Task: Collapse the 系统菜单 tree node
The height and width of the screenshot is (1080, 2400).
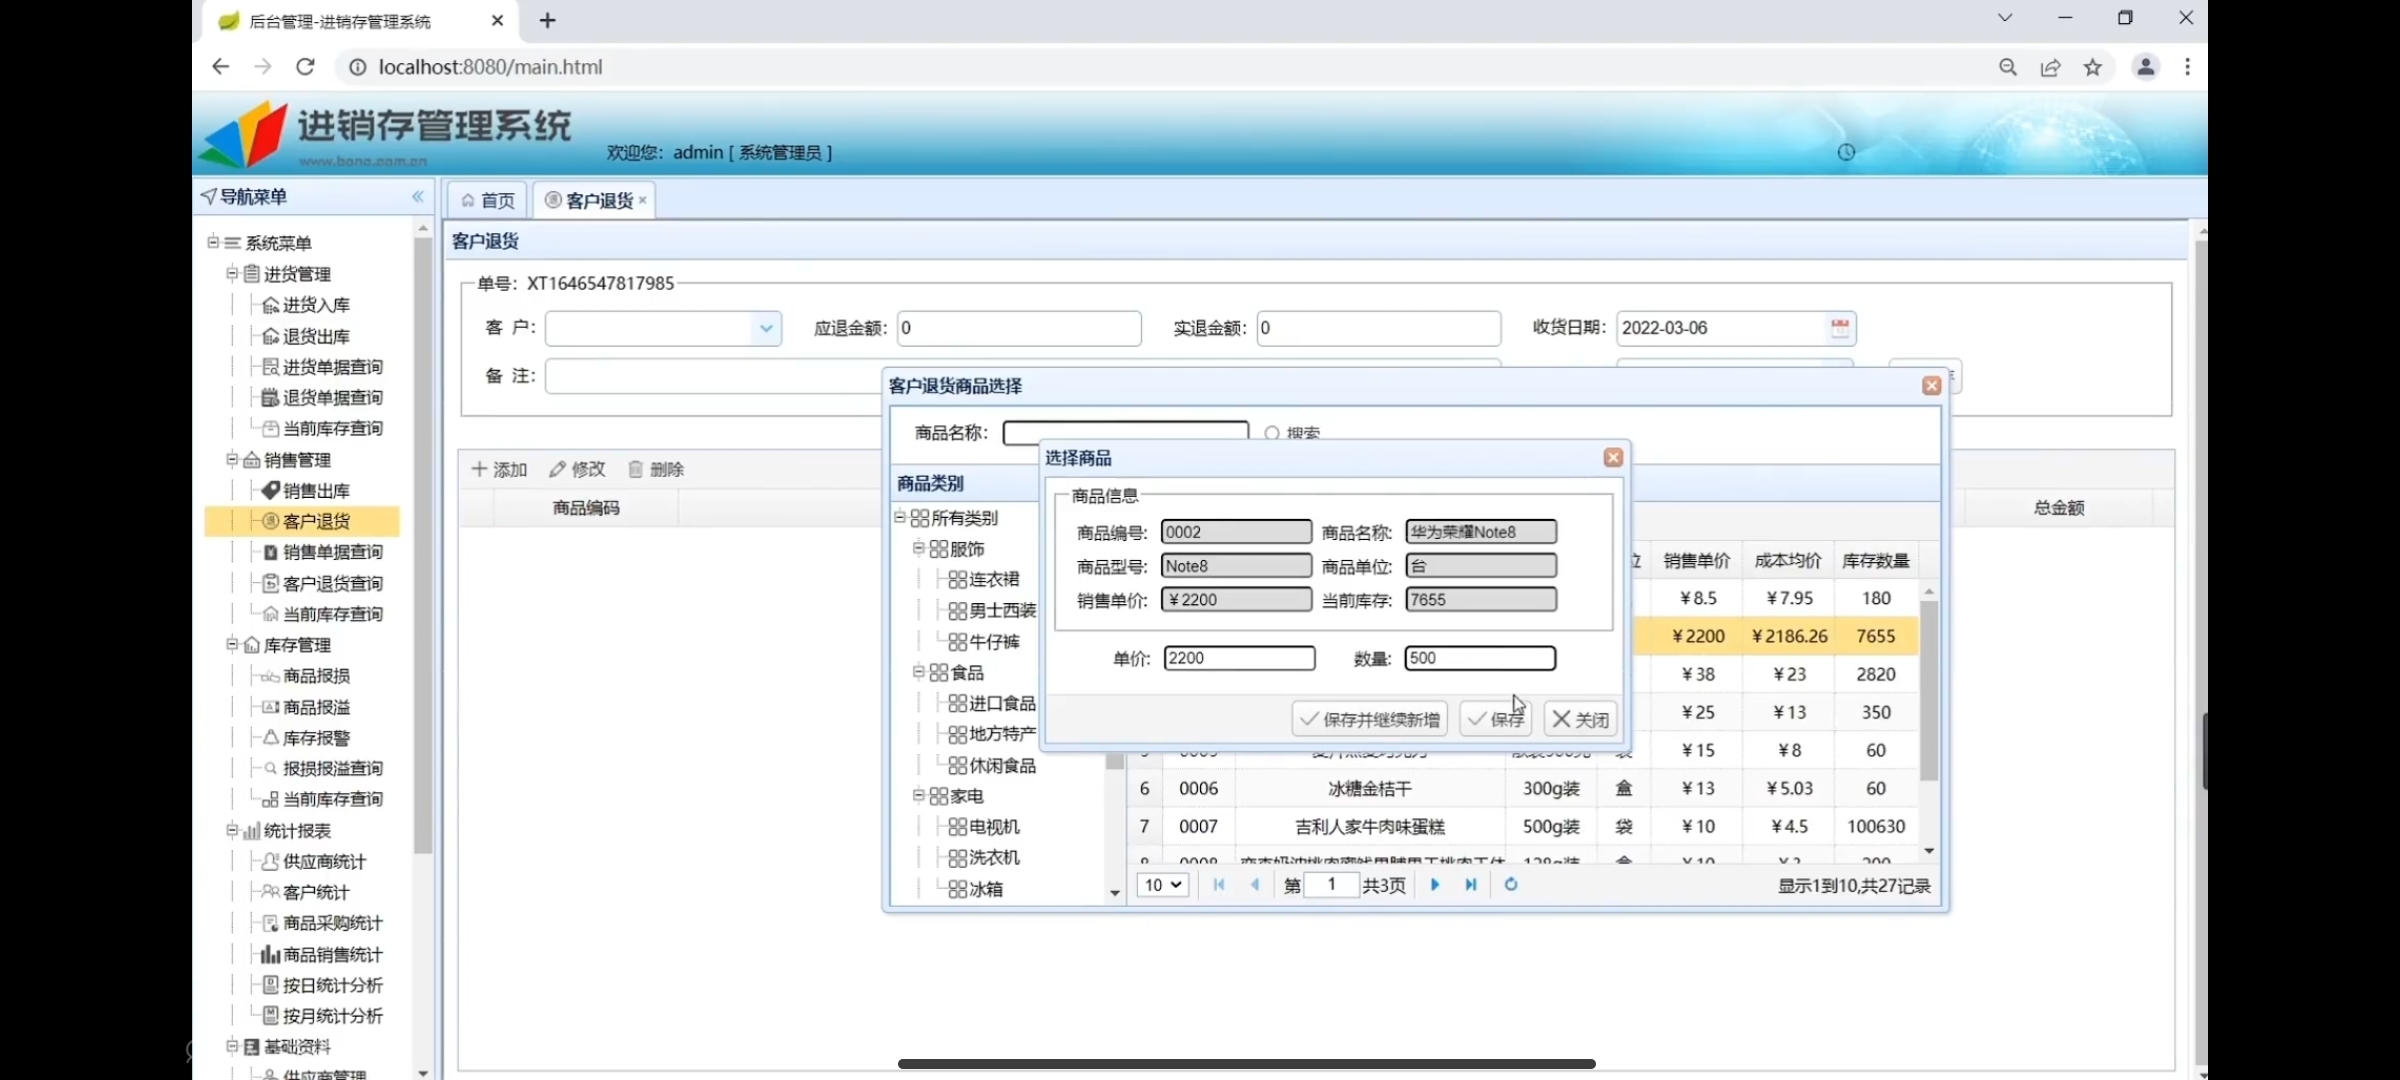Action: click(x=213, y=242)
